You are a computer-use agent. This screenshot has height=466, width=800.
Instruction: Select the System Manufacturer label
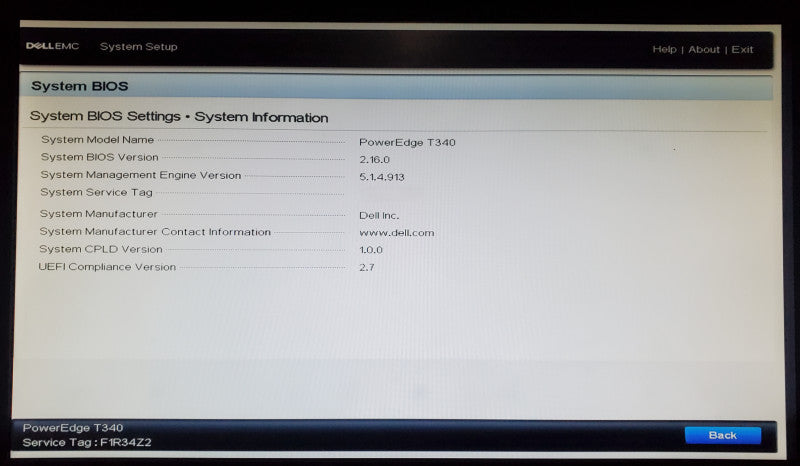(98, 214)
